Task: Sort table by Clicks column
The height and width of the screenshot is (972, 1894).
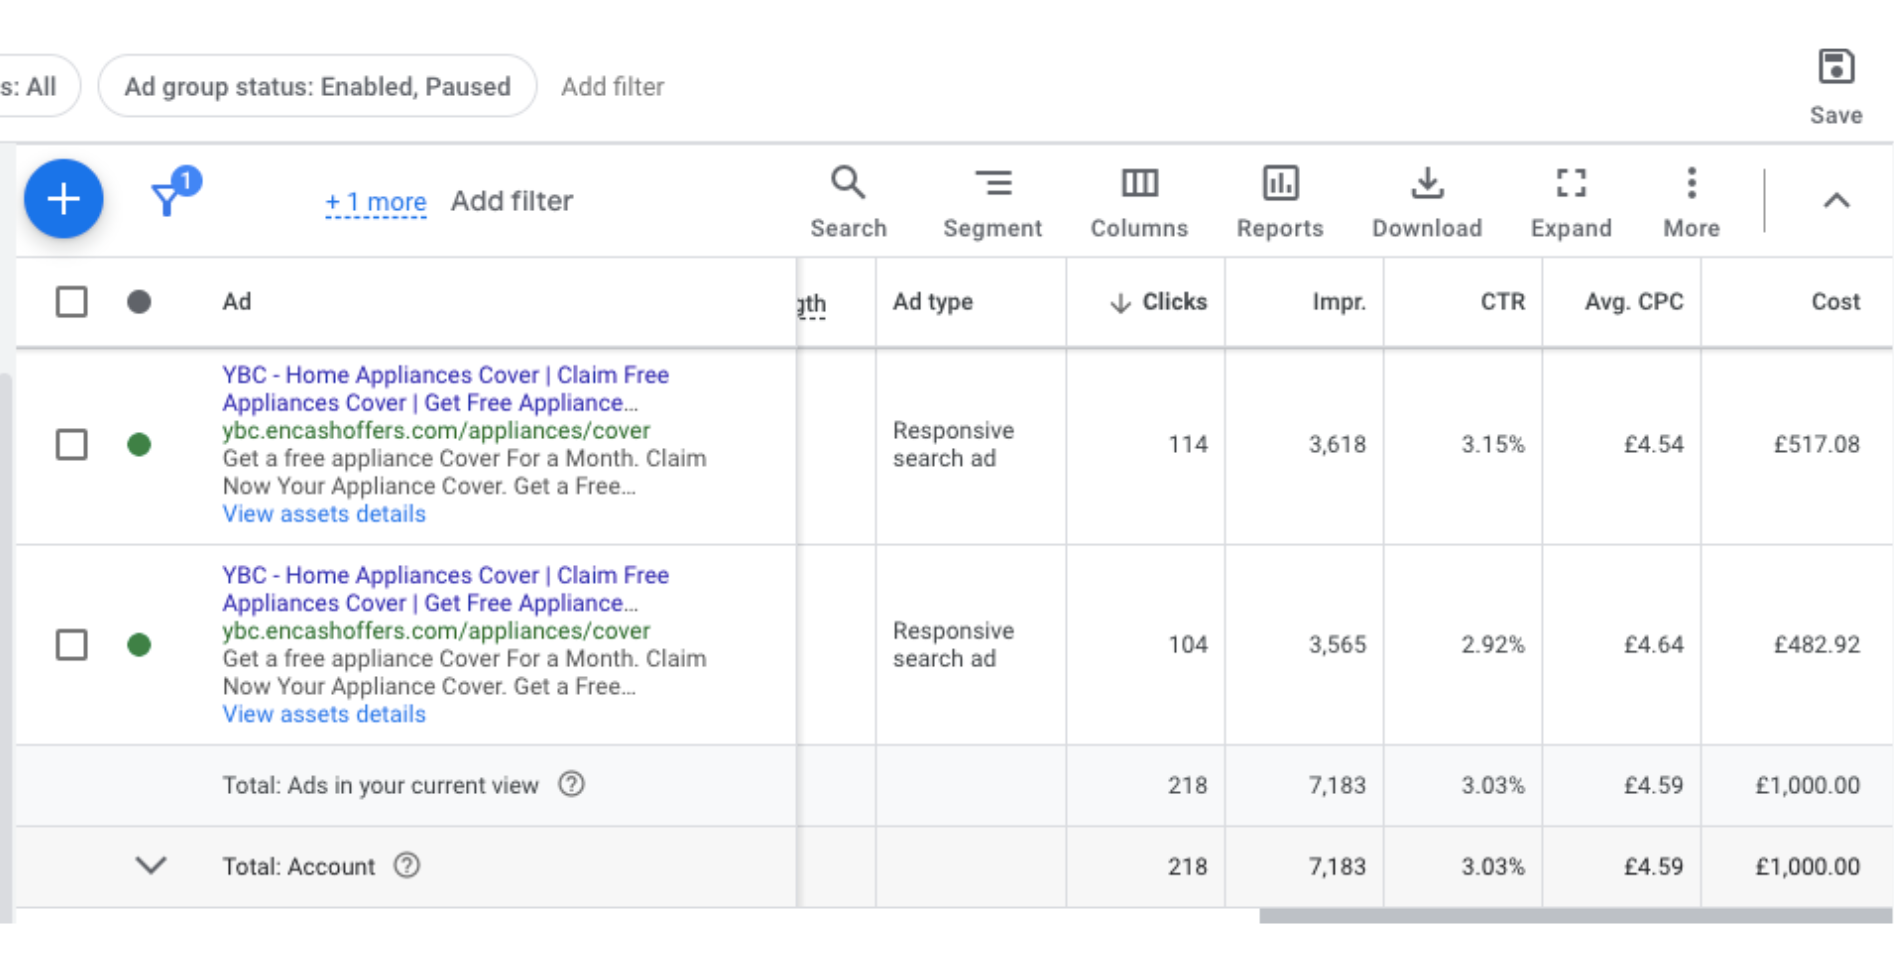Action: click(1174, 302)
